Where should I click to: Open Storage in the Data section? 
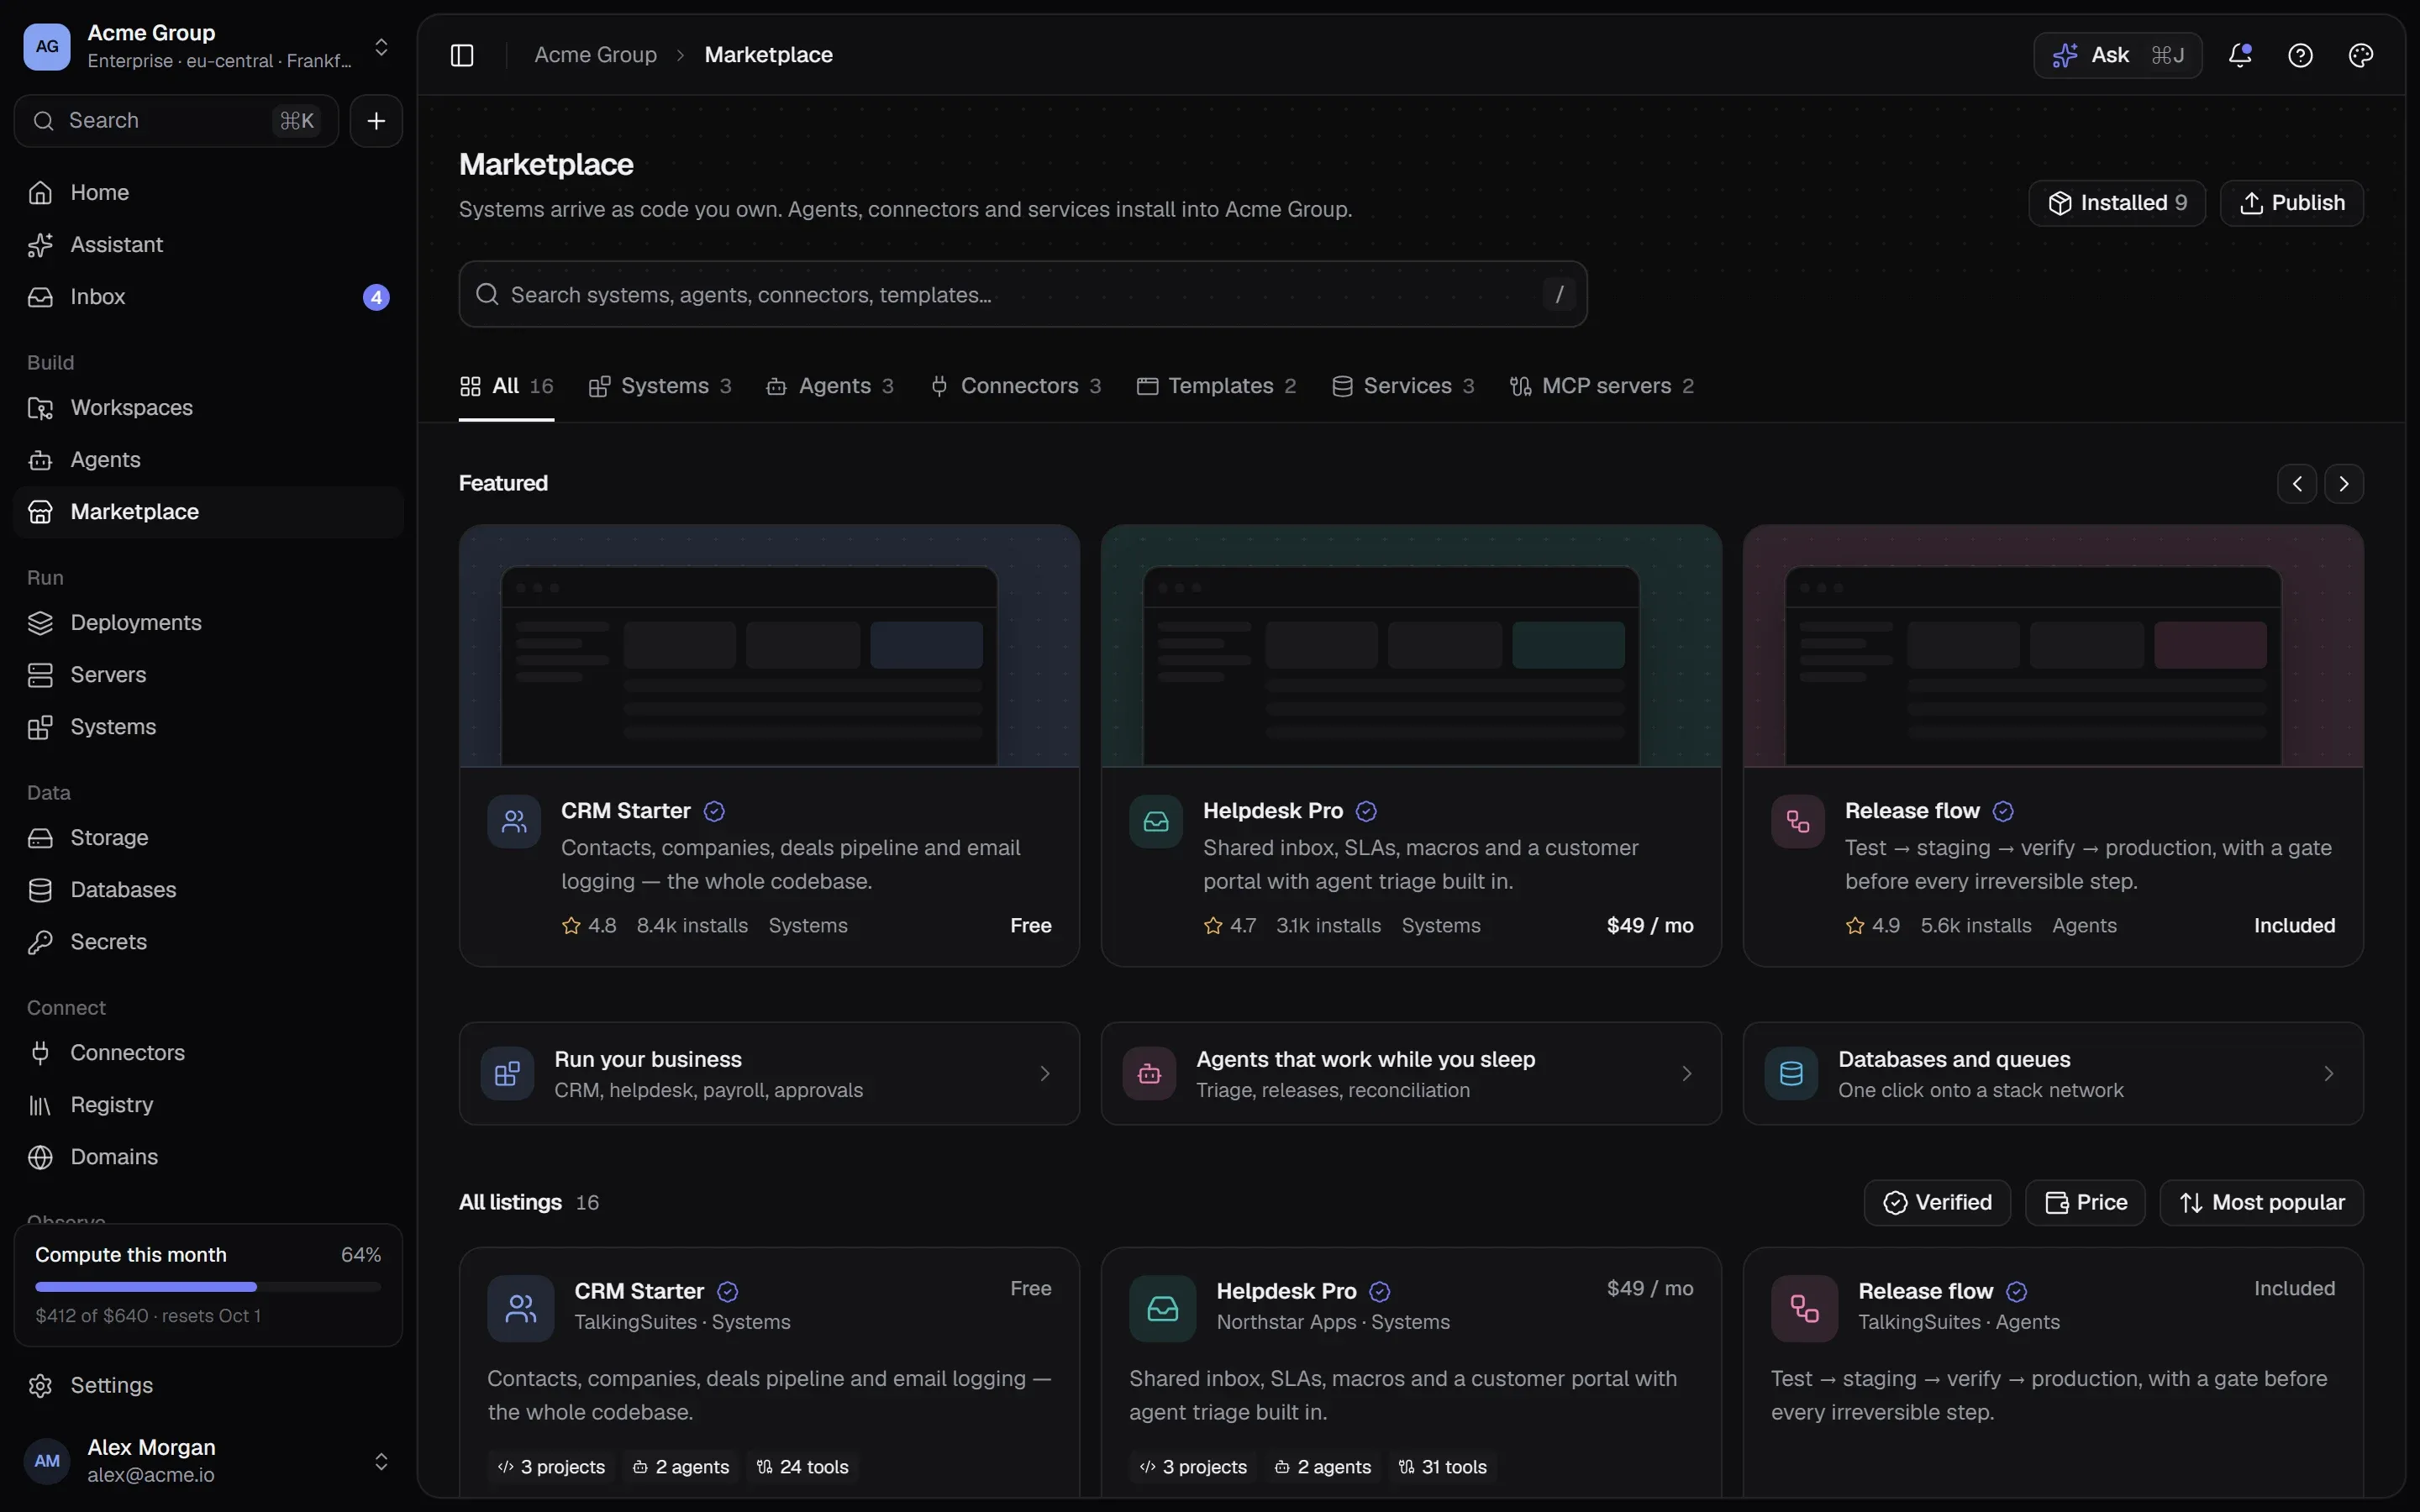(x=208, y=837)
